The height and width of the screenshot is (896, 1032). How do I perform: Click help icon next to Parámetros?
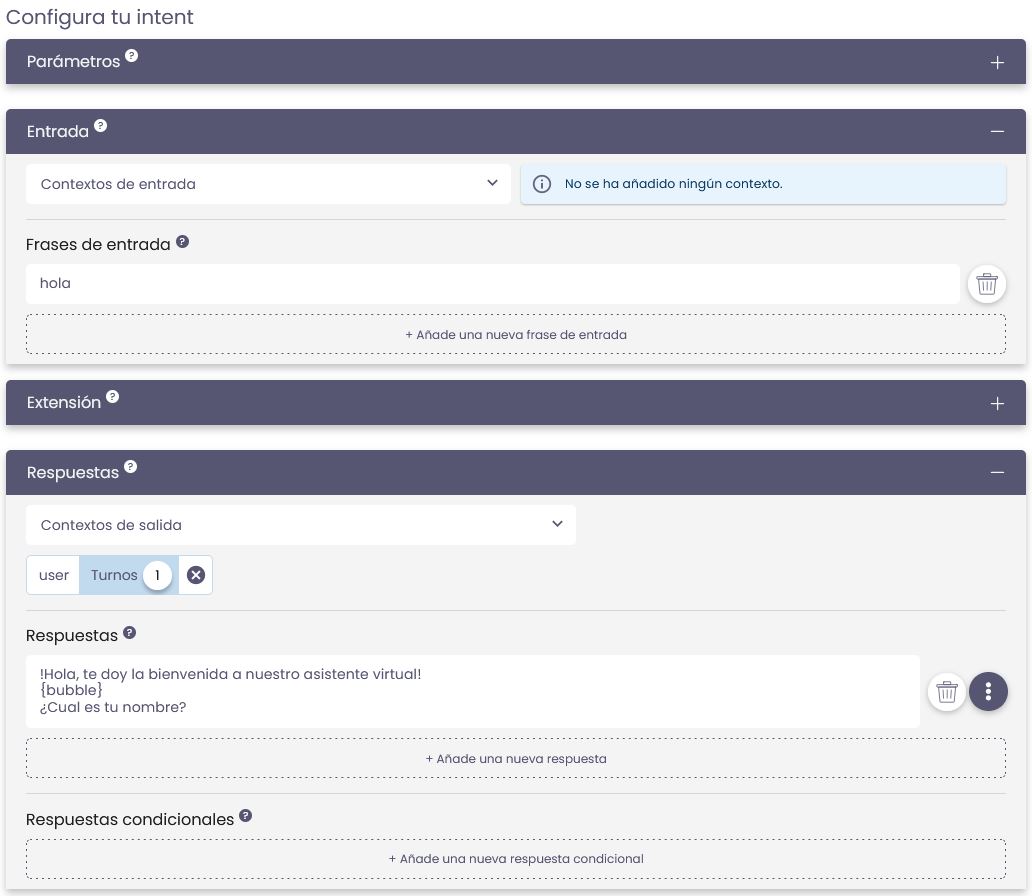131,56
